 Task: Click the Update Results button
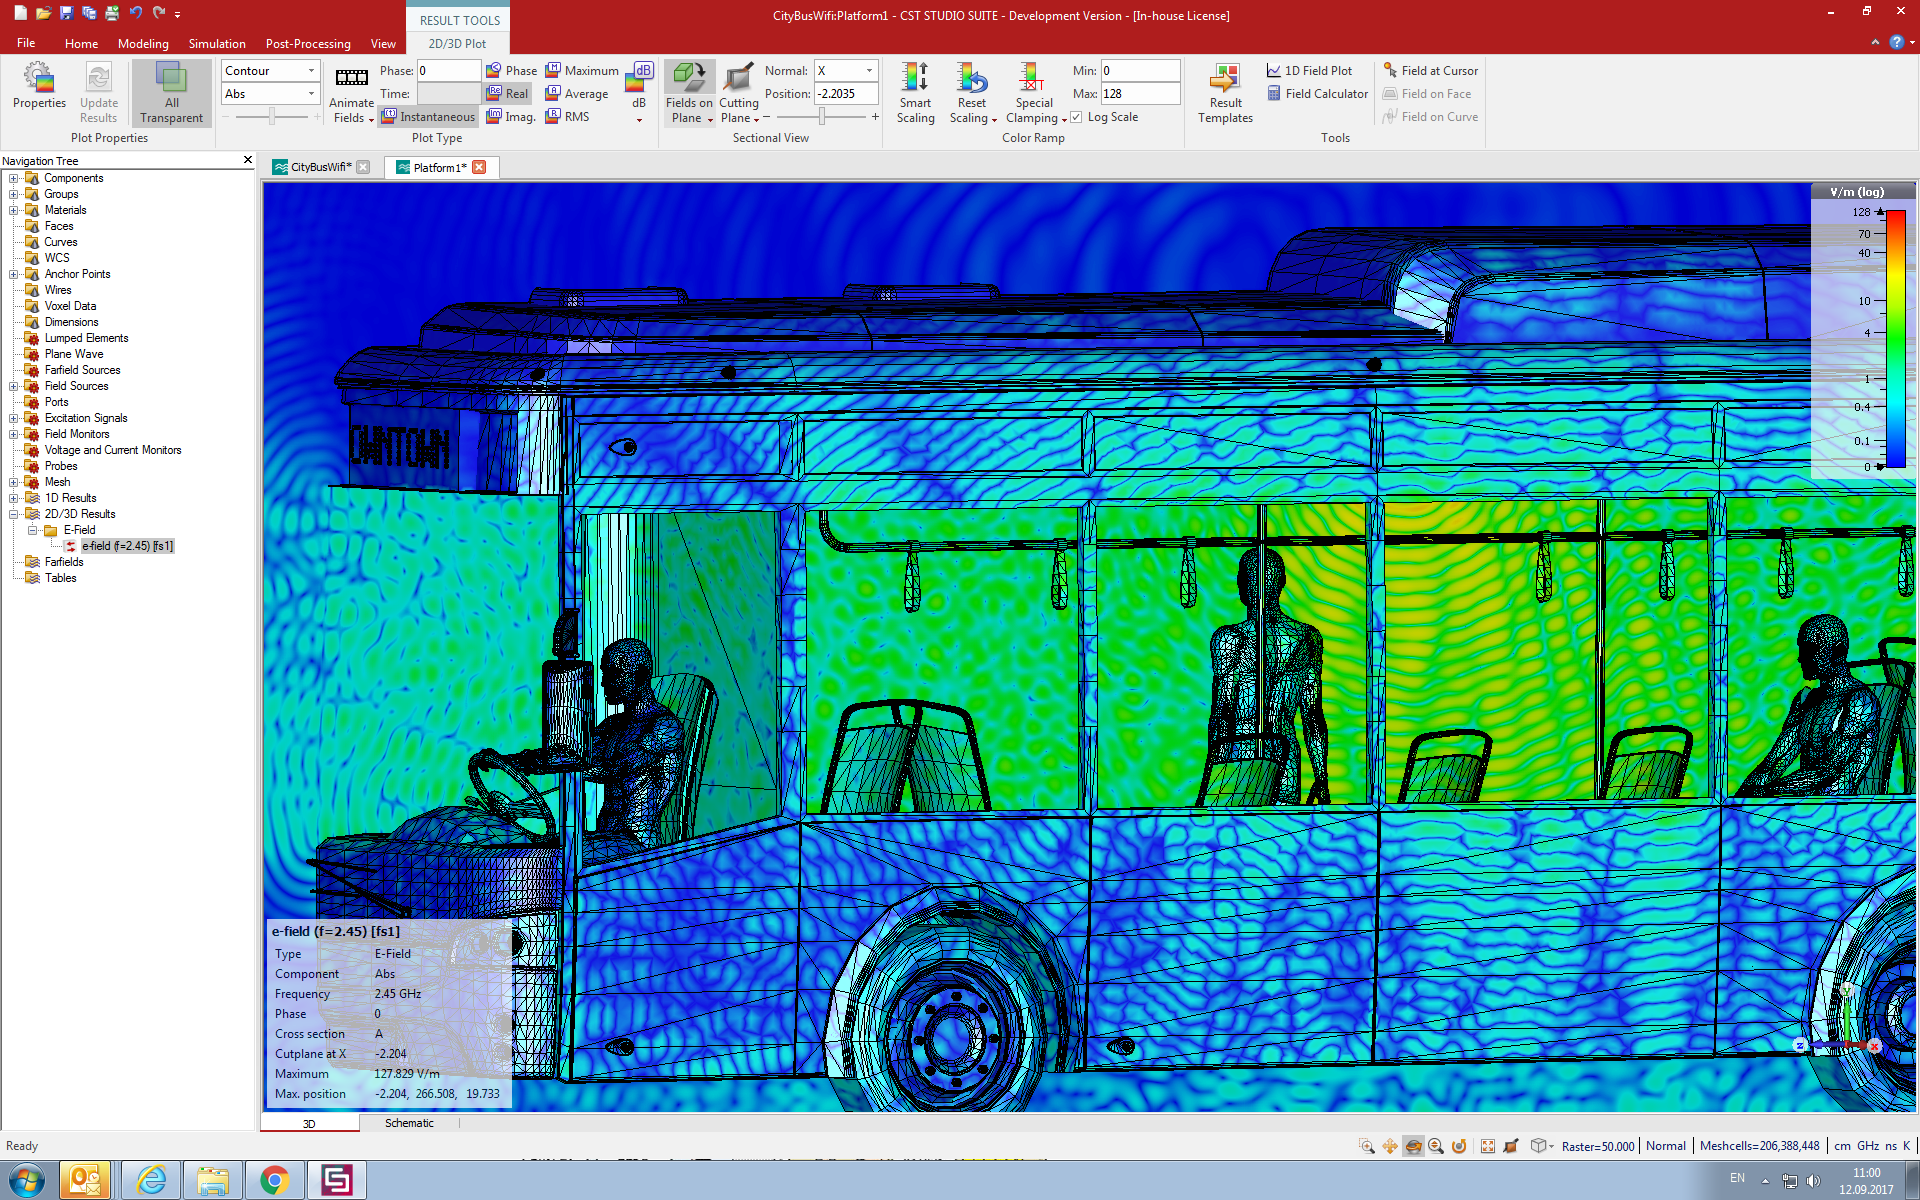pyautogui.click(x=98, y=93)
